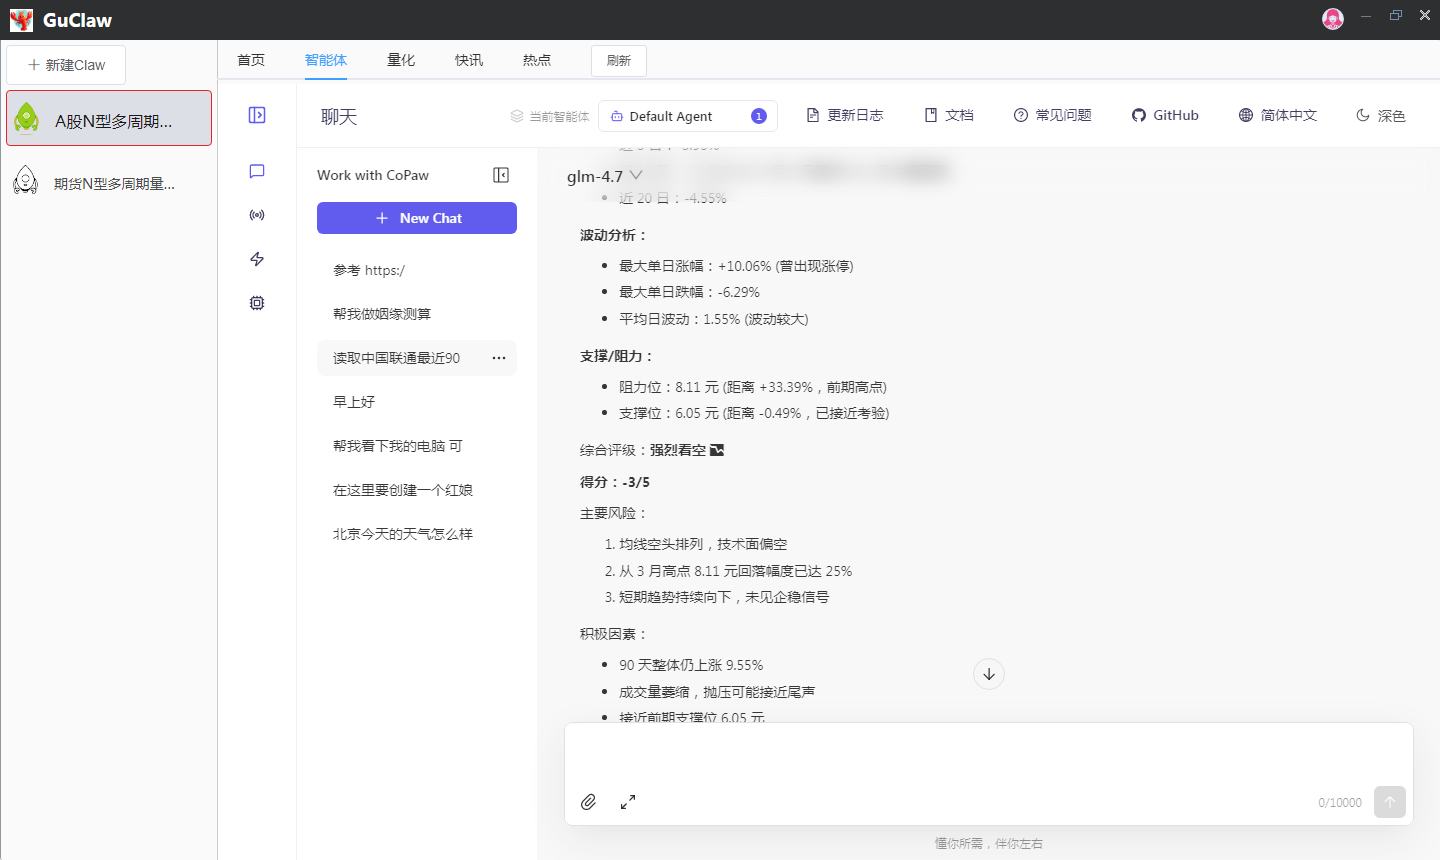1440x860 pixels.
Task: Switch to the 量化 tab
Action: point(401,60)
